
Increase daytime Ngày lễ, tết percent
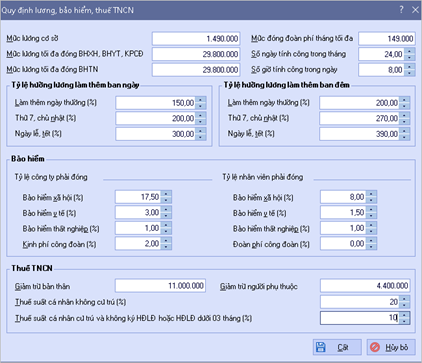click(201, 131)
